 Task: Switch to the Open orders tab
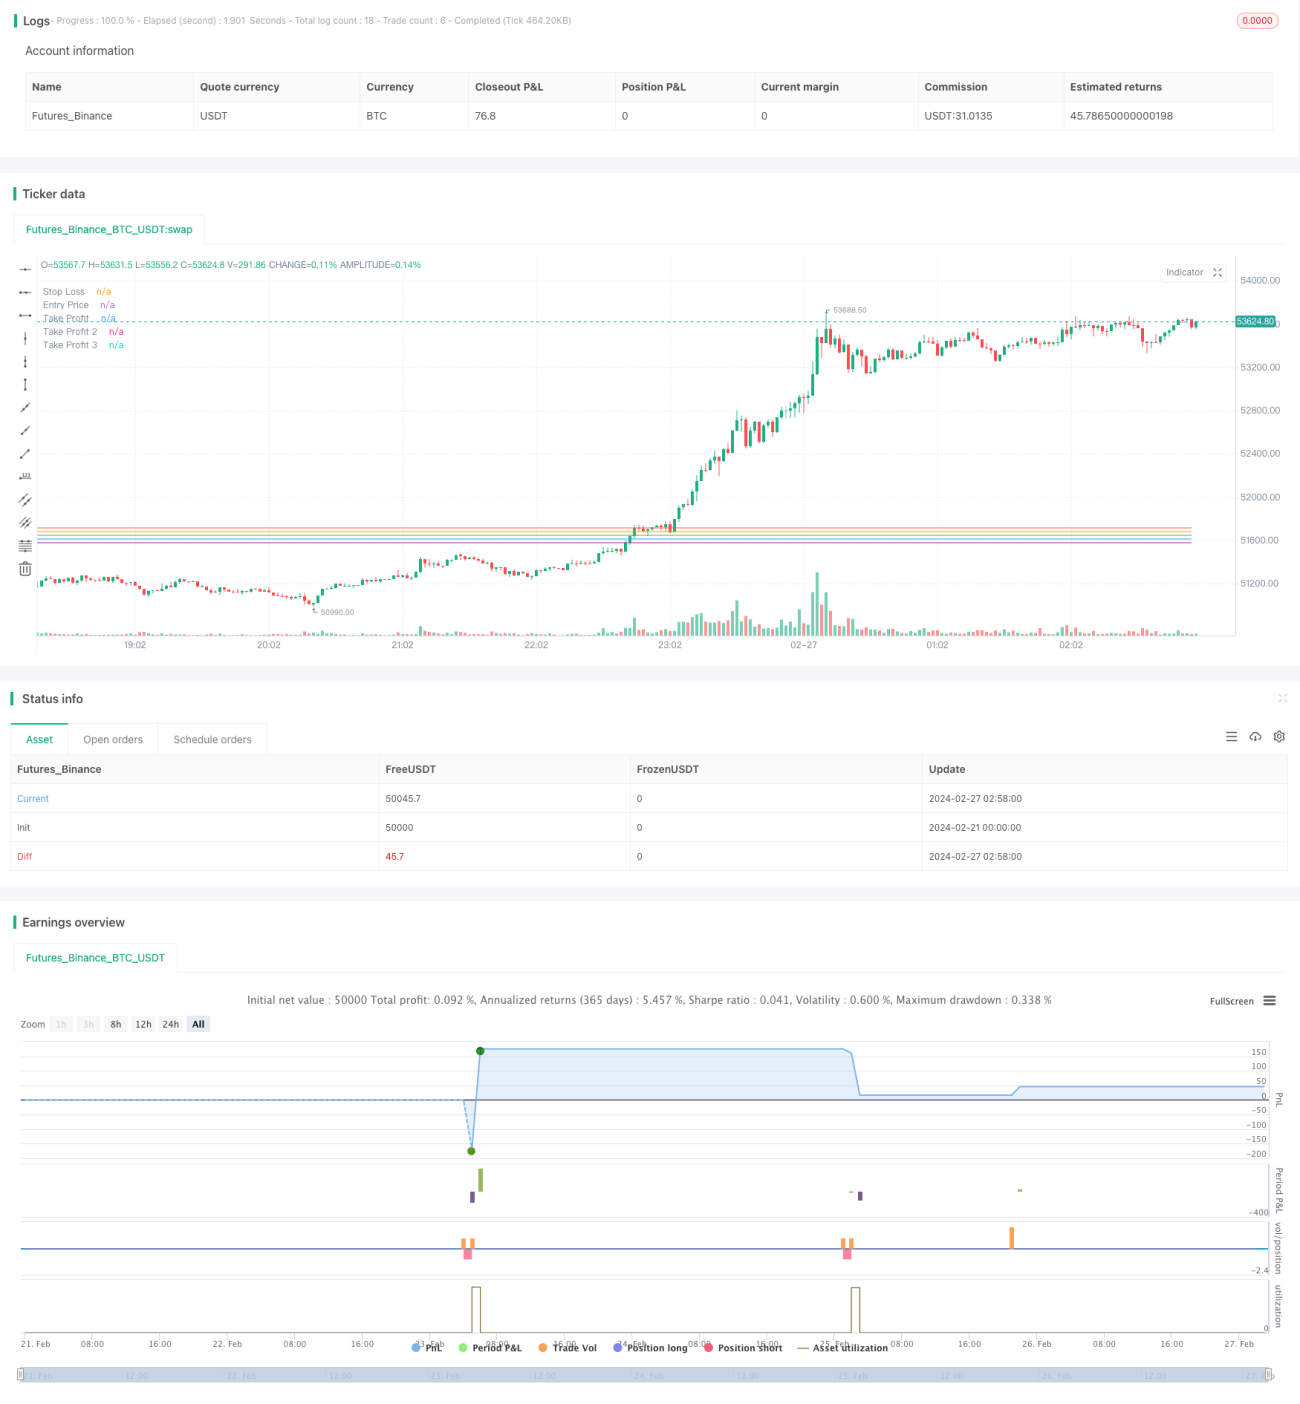click(x=113, y=739)
